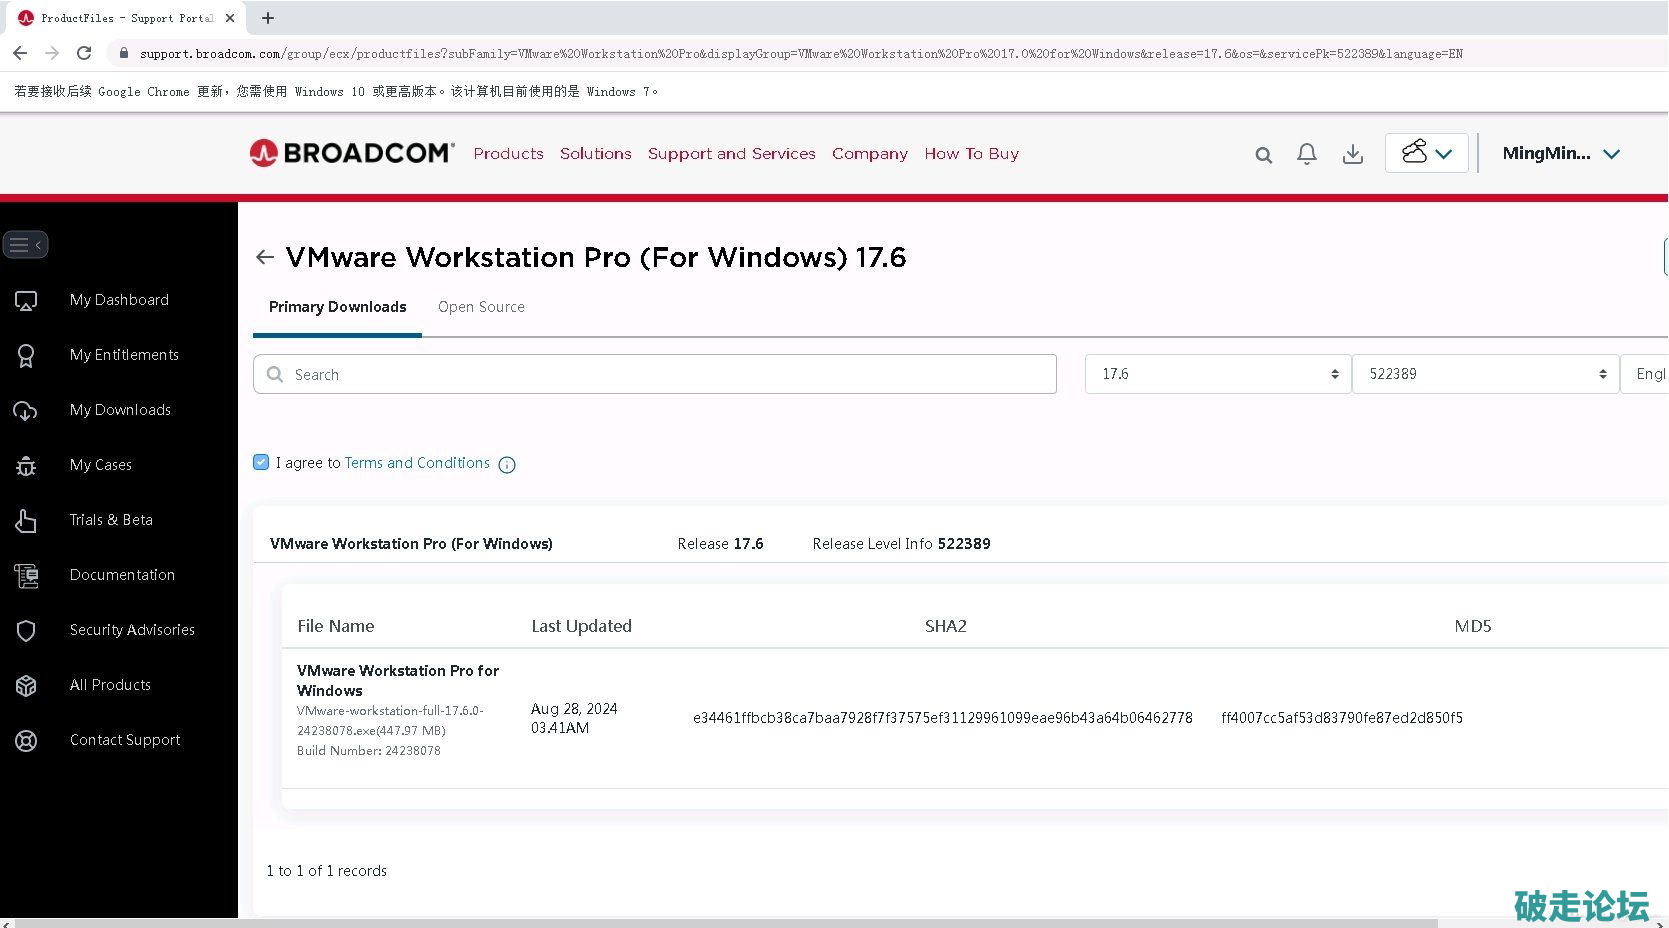Open the 522389 release level dropdown

tap(1485, 374)
